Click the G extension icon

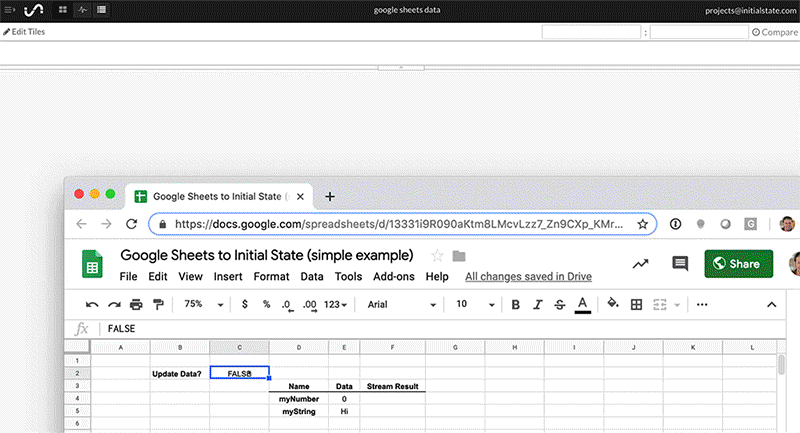pyautogui.click(x=750, y=224)
